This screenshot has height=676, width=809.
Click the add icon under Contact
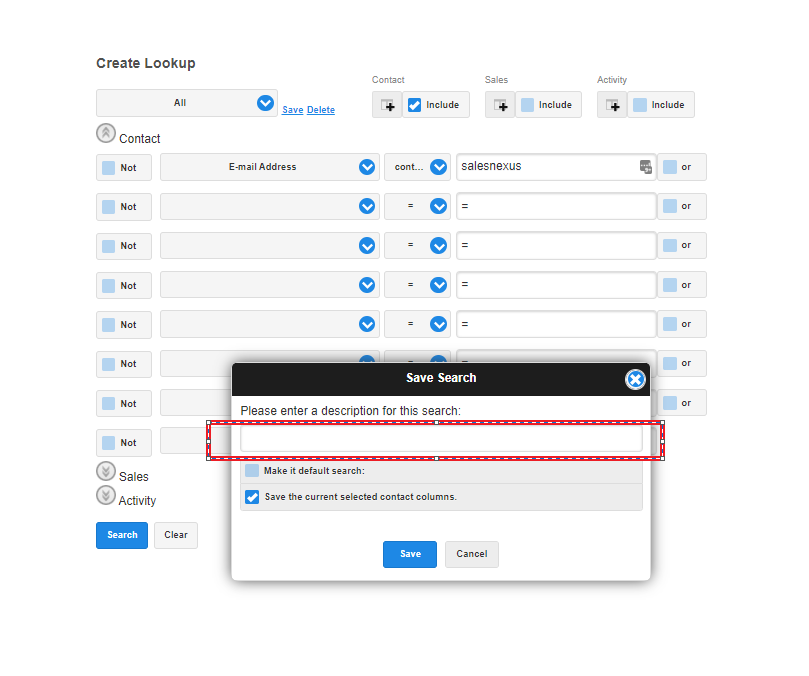pos(387,105)
